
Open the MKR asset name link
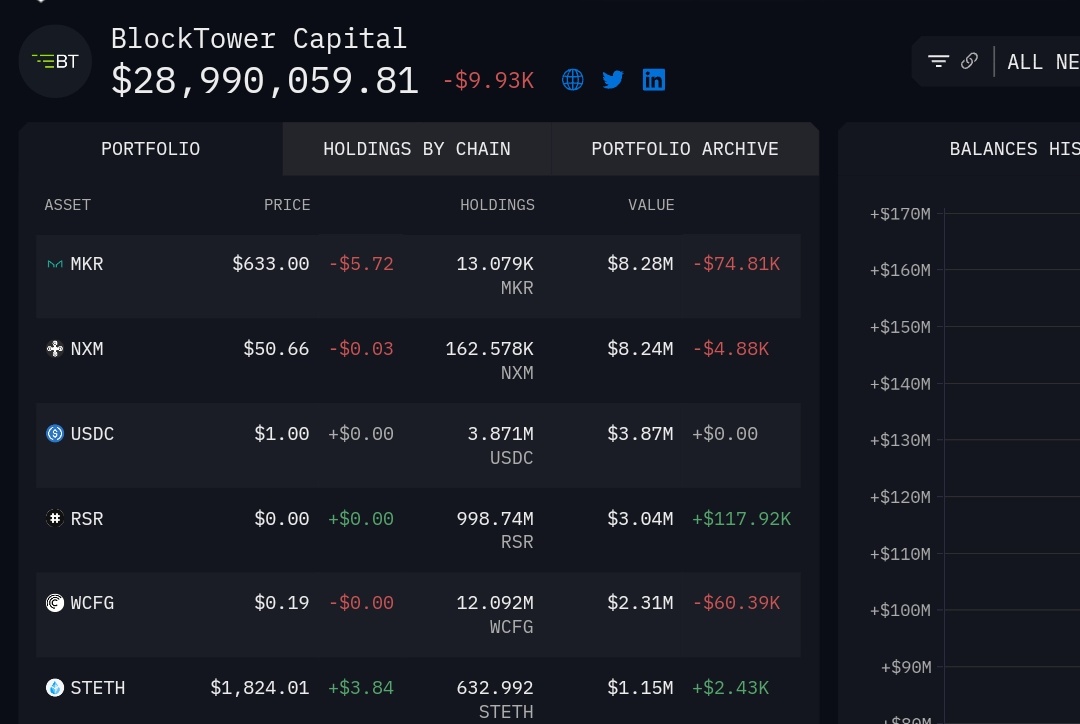click(87, 264)
